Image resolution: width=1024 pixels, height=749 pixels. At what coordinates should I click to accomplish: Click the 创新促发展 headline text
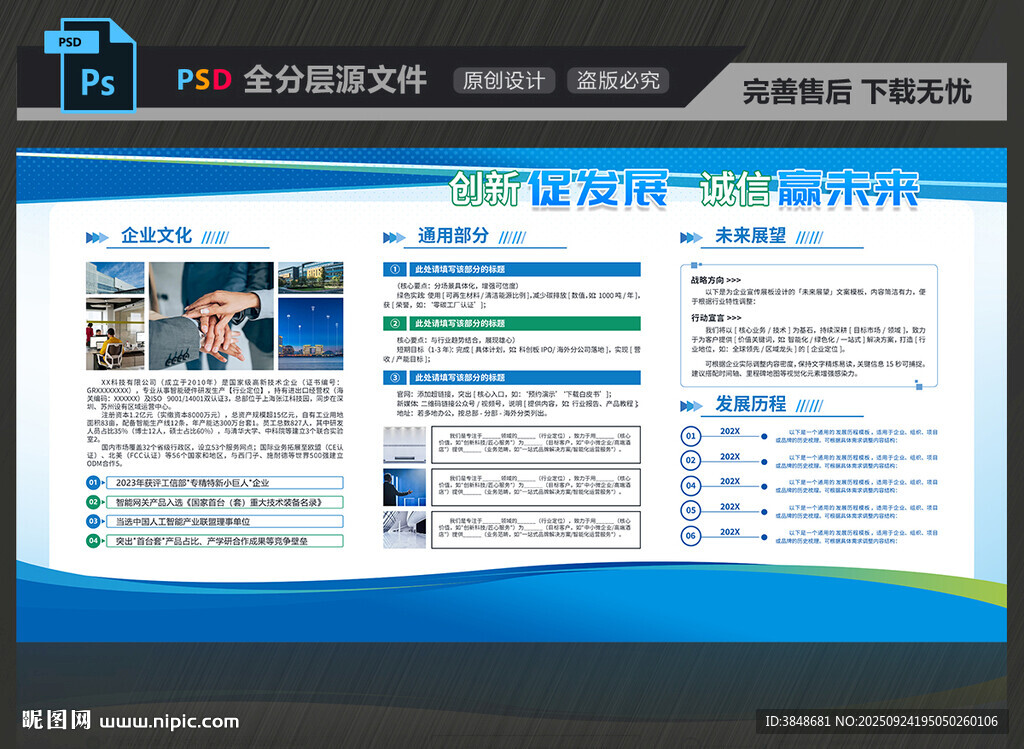point(559,189)
